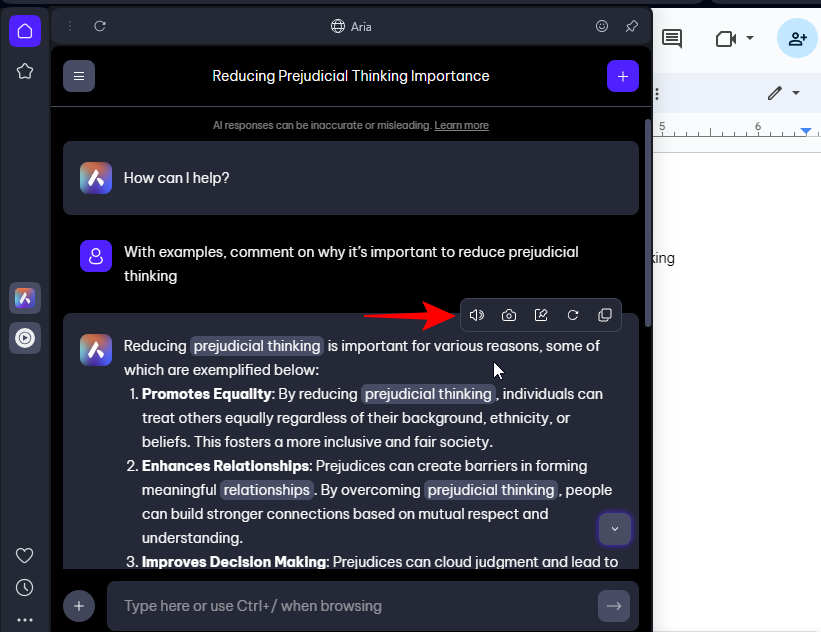The height and width of the screenshot is (632, 821).
Task: Click the read aloud speaker icon
Action: [477, 315]
